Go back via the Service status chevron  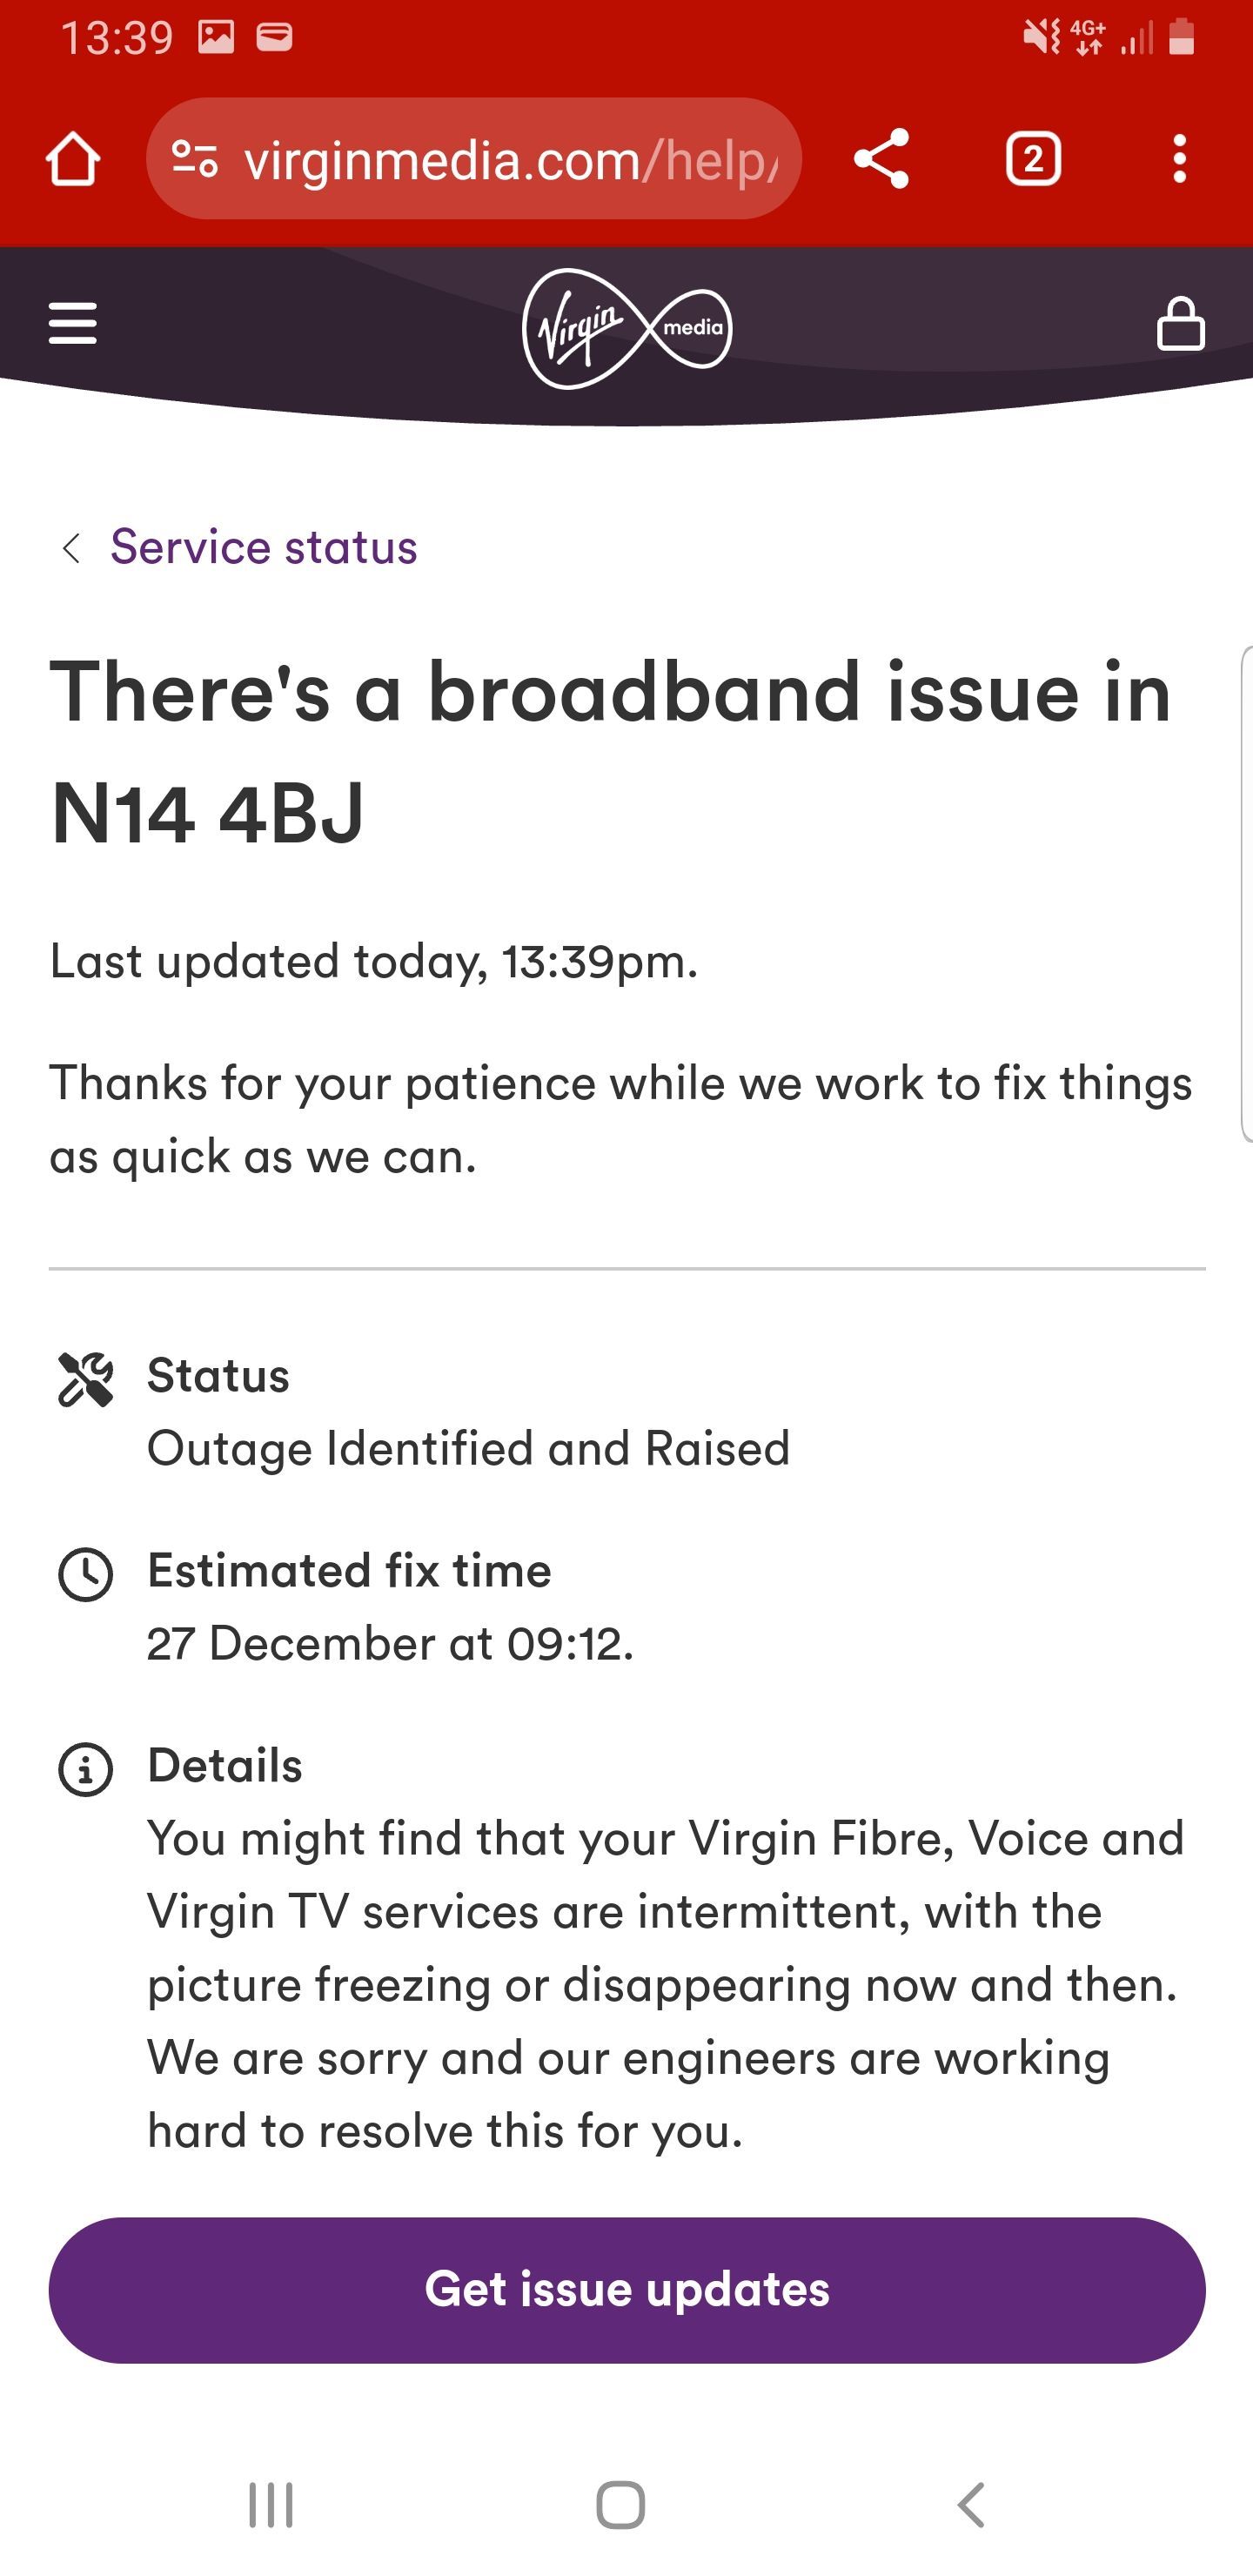point(71,548)
